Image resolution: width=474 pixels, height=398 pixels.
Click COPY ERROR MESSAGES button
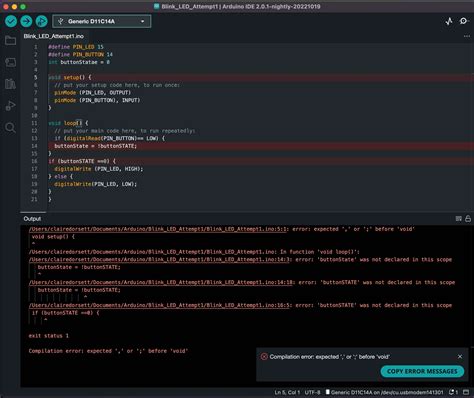pos(422,371)
